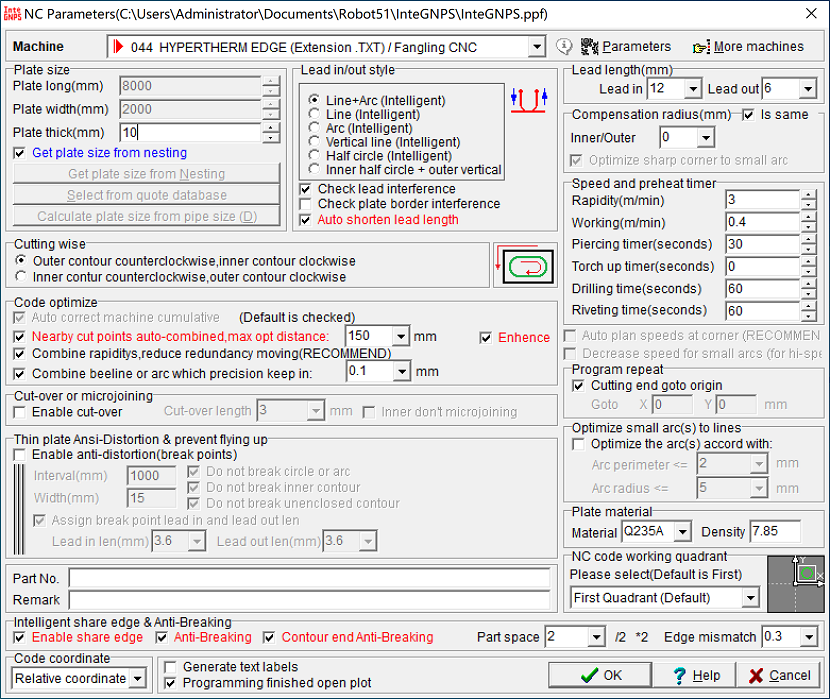830x699 pixels.
Task: Uncheck Cutting end goto origin
Action: (579, 385)
